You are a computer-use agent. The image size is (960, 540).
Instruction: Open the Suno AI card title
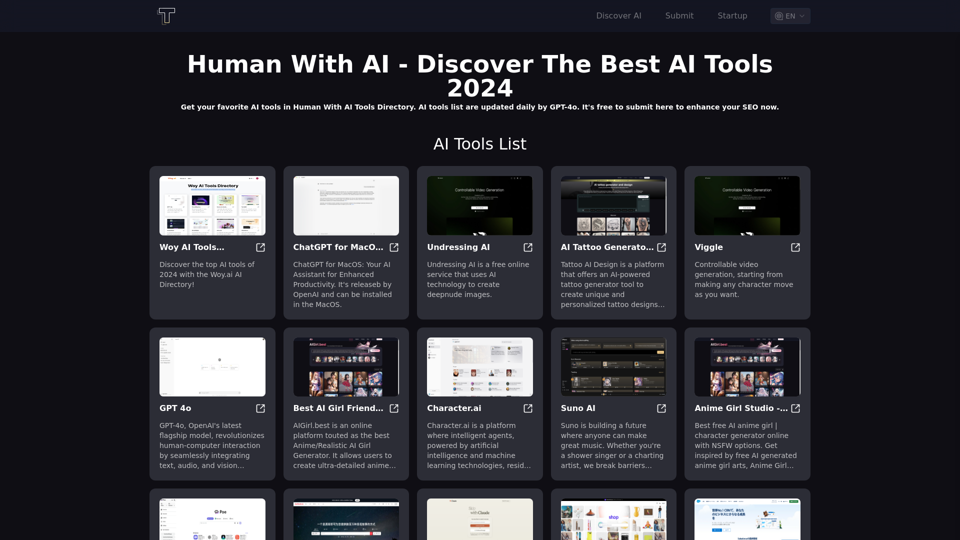577,408
